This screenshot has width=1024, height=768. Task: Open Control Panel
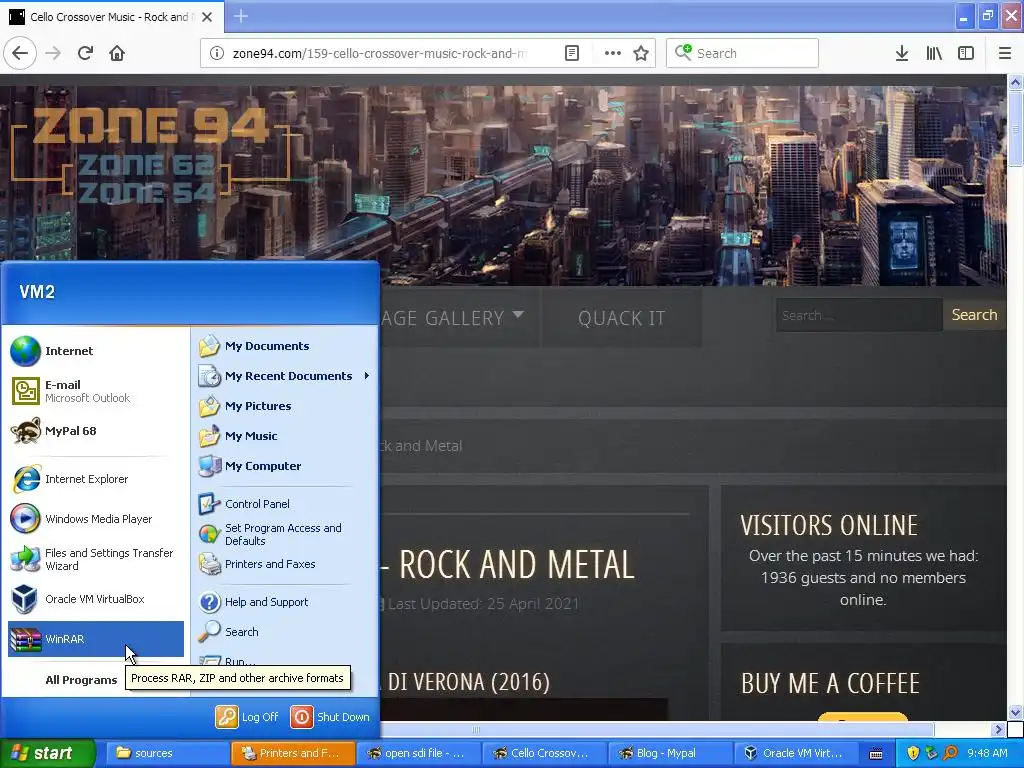285,504
